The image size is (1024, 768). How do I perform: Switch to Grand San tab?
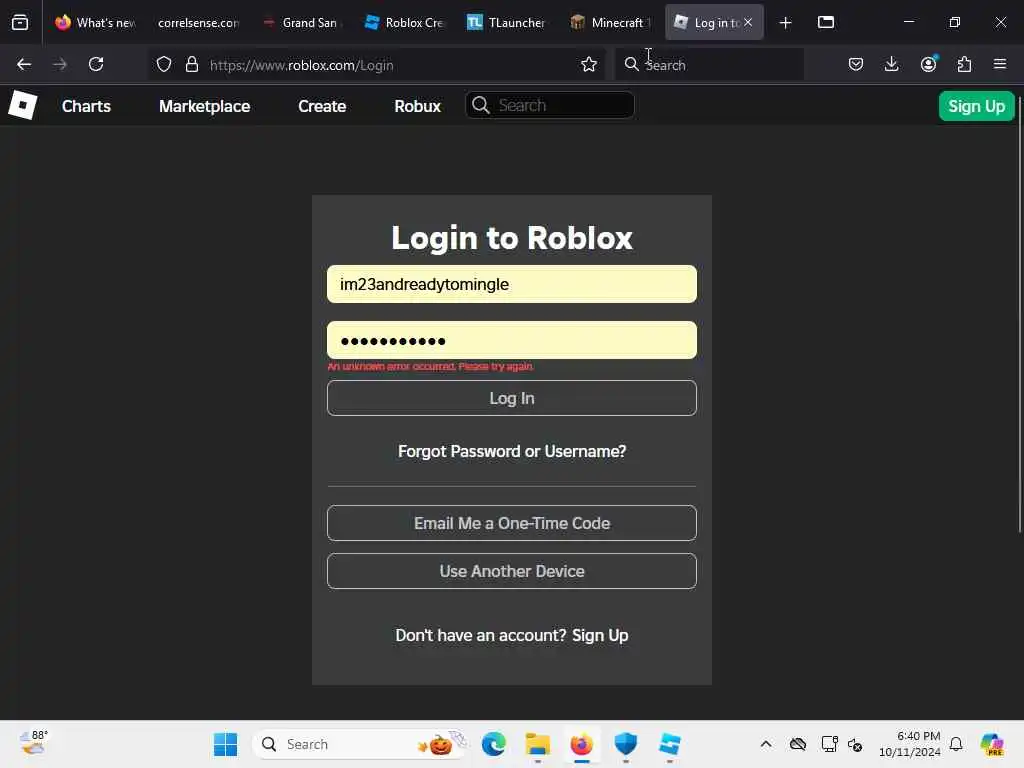[x=301, y=23]
